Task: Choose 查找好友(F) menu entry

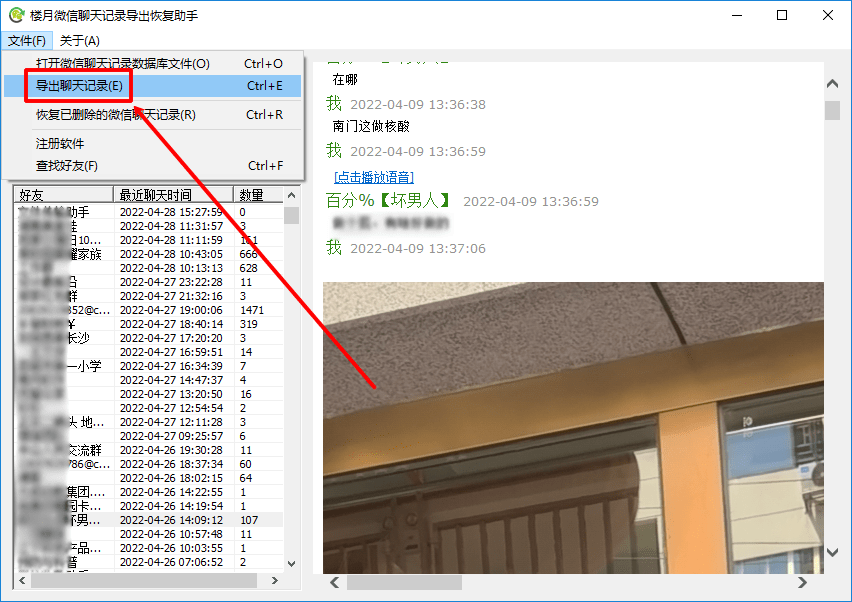Action: tap(152, 166)
